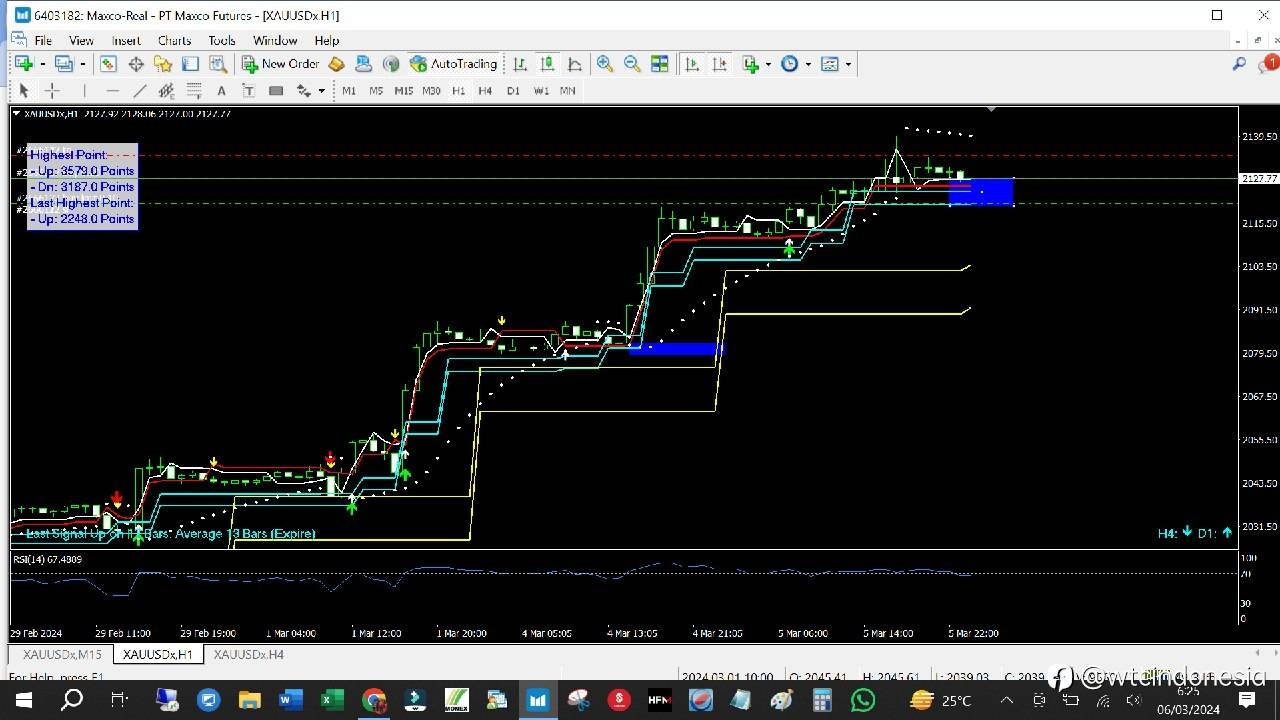
Task: Click the tile windows icon
Action: [x=659, y=64]
